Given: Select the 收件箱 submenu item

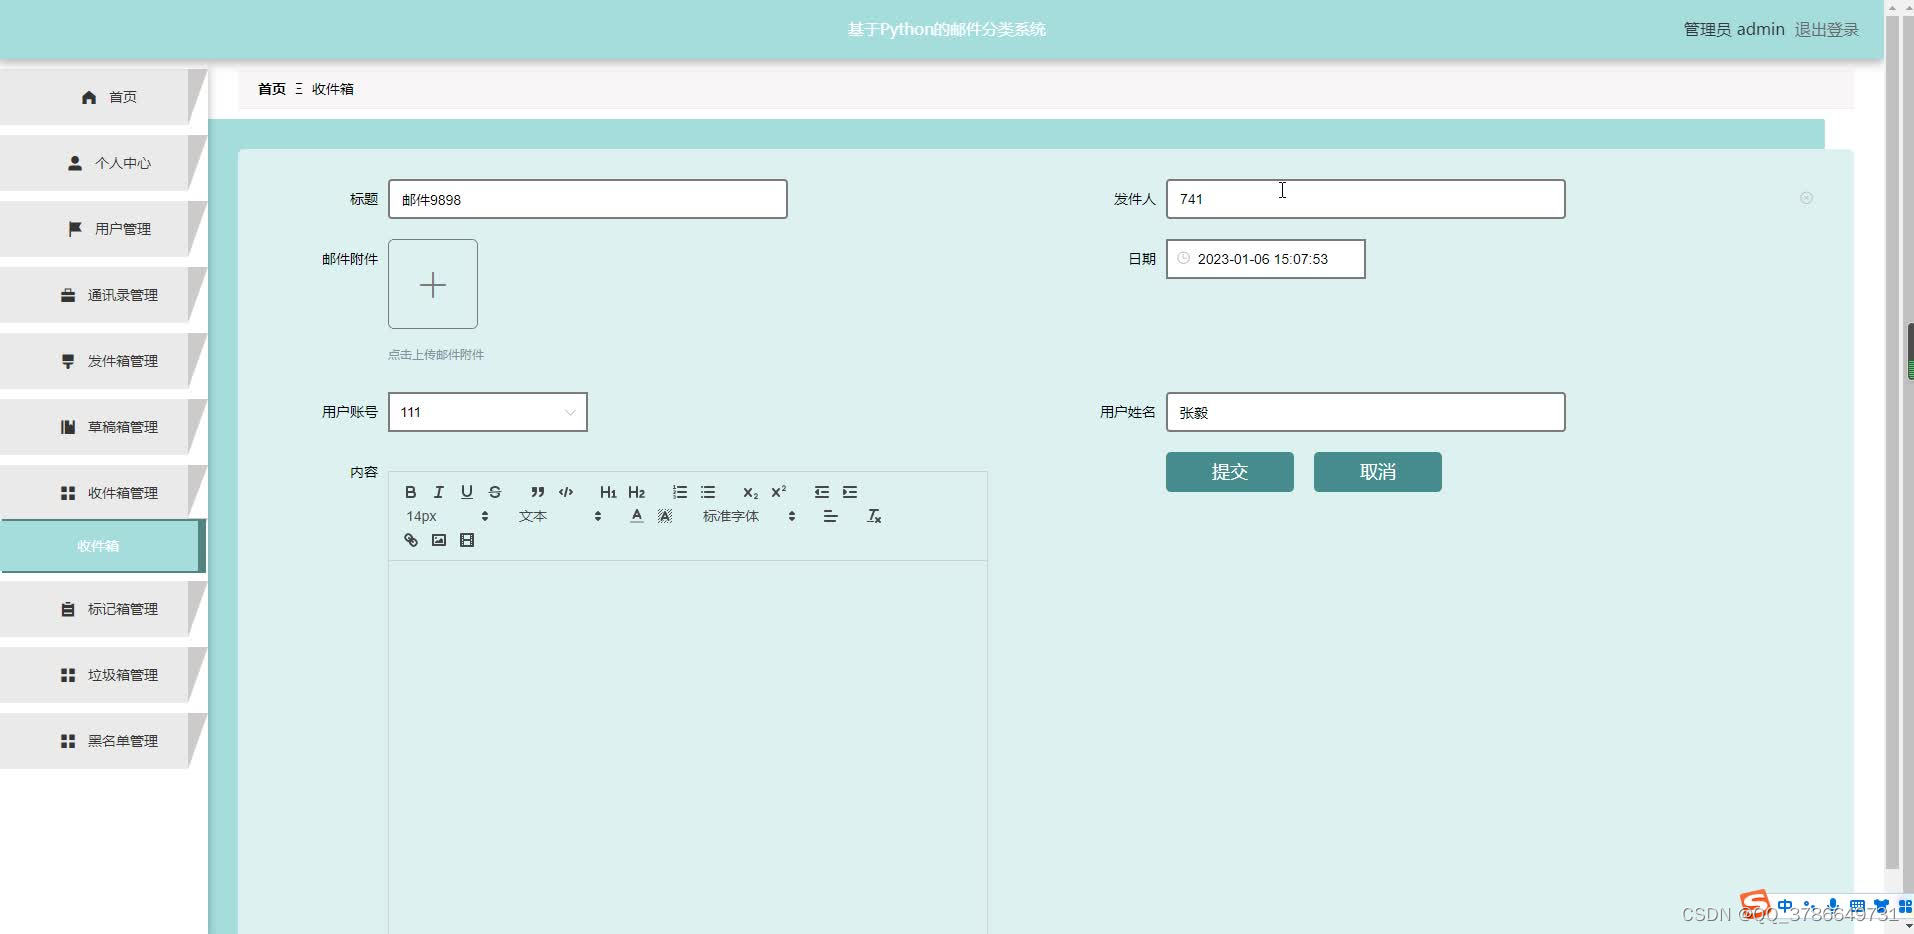Looking at the screenshot, I should pyautogui.click(x=101, y=546).
